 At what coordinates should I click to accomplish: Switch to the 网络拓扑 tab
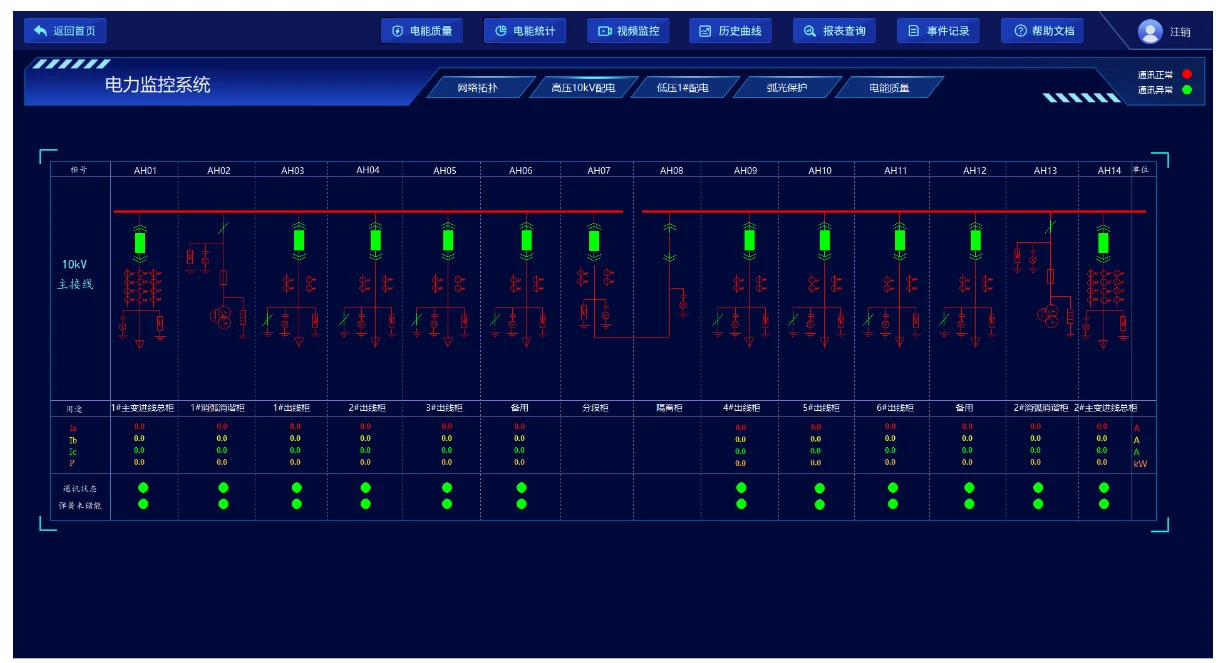coord(477,88)
